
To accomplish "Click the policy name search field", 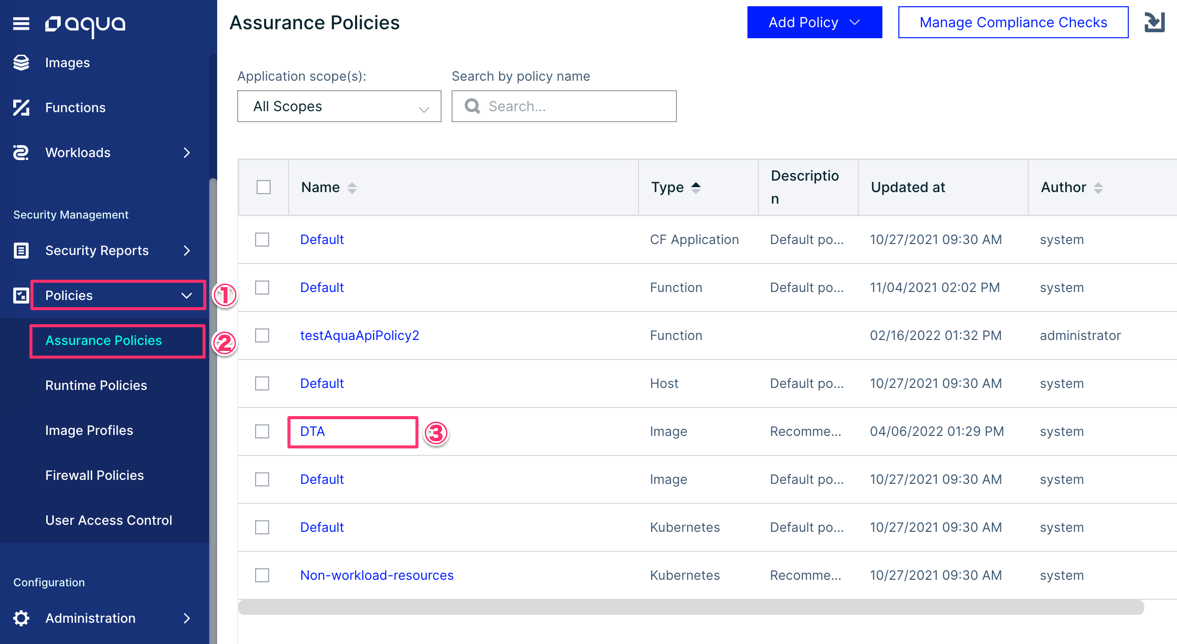I will coord(575,106).
